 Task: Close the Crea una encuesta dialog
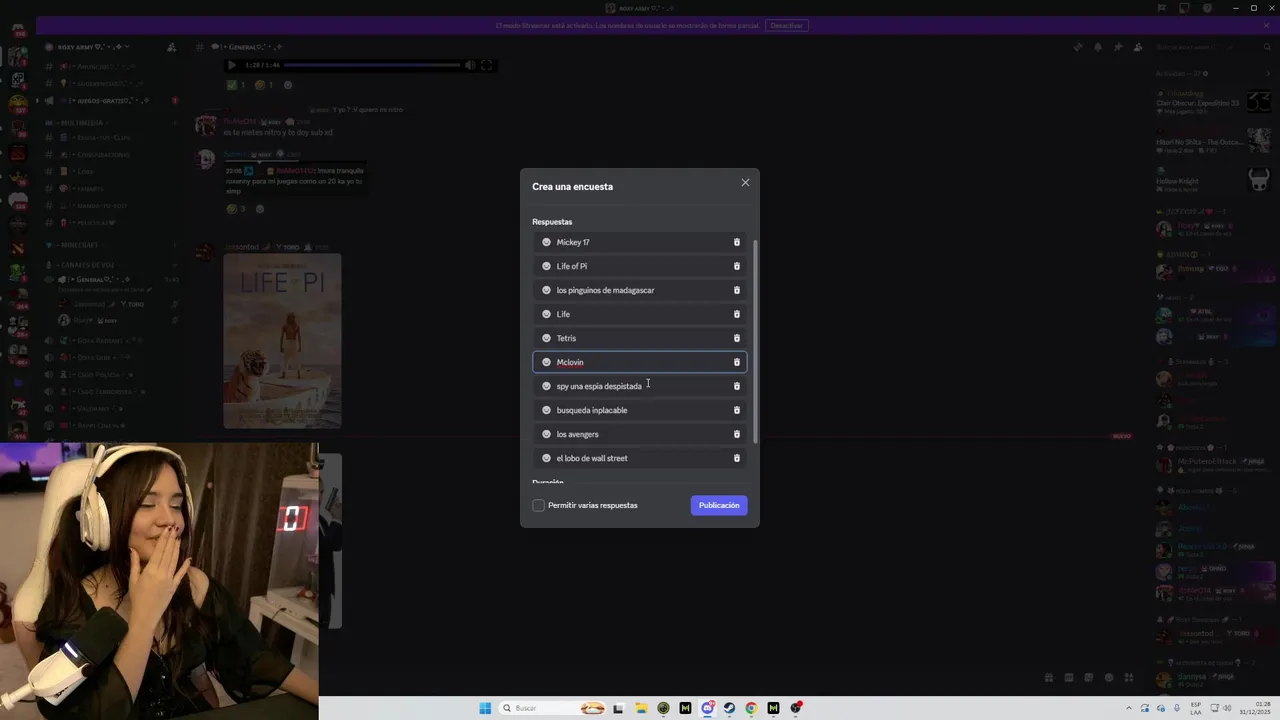click(745, 183)
